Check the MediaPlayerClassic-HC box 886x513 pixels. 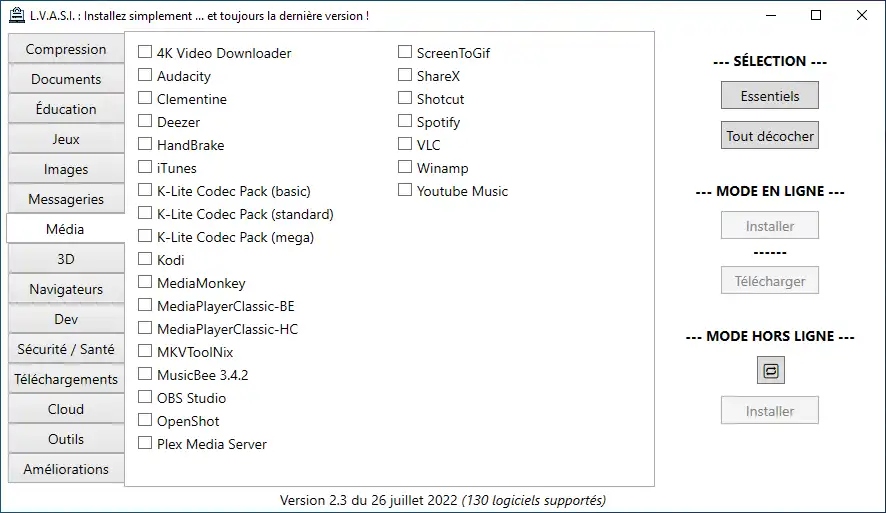[145, 328]
